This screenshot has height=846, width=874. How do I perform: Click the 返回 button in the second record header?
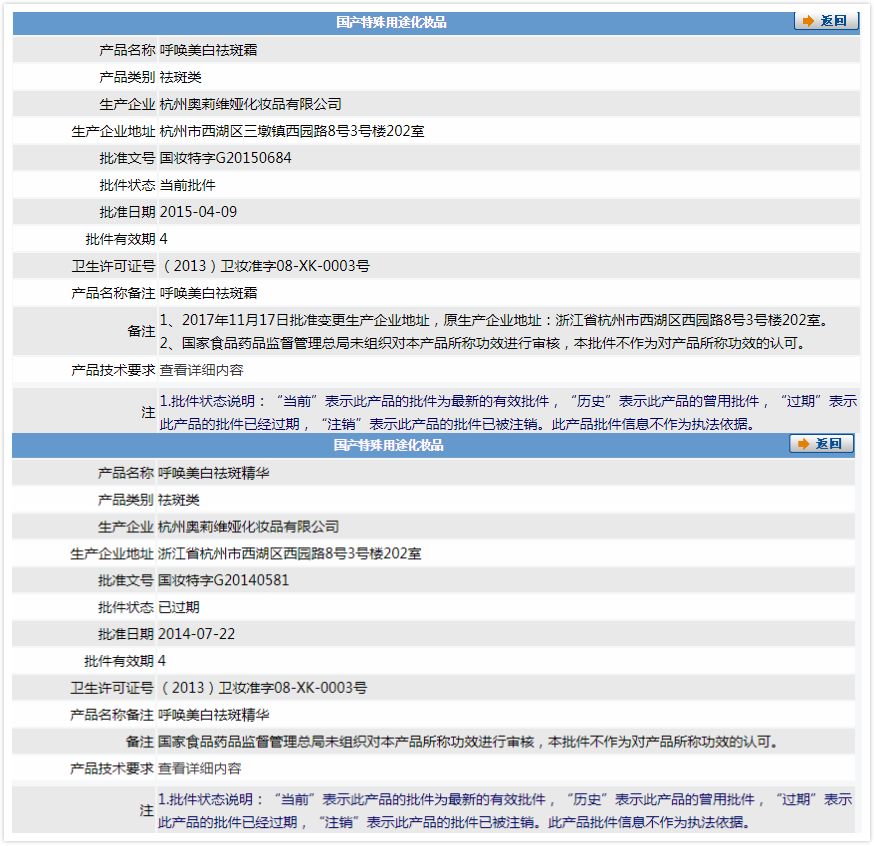point(822,444)
